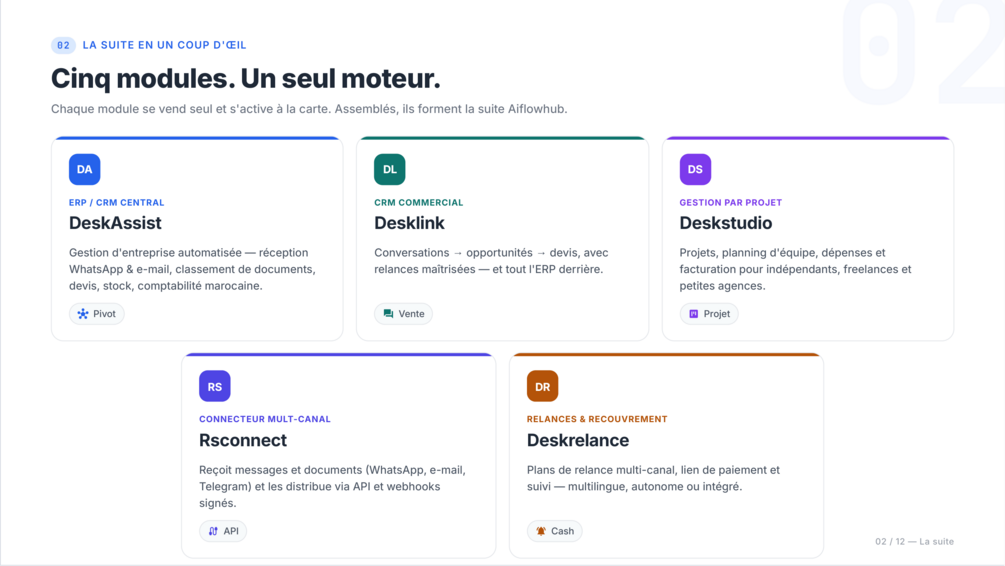
Task: Click the blue DA DeskAssist icon
Action: tap(85, 169)
